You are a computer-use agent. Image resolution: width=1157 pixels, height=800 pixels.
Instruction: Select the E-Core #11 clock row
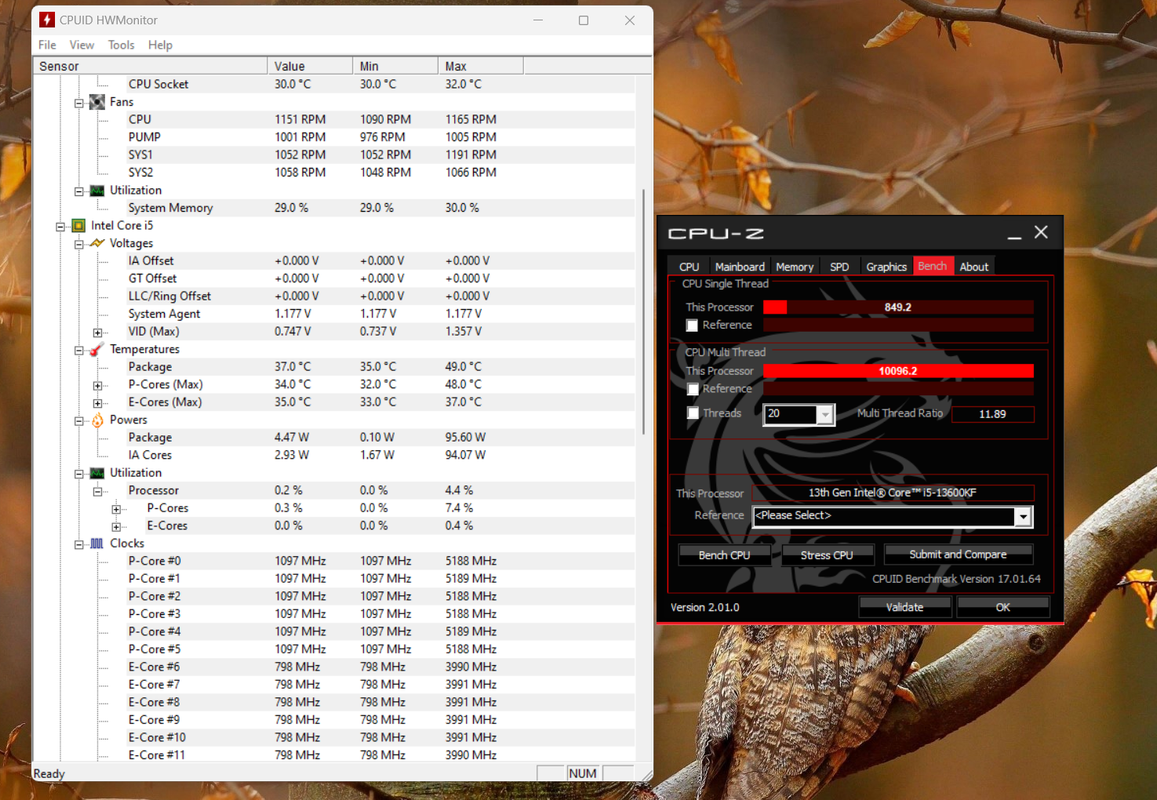point(334,756)
